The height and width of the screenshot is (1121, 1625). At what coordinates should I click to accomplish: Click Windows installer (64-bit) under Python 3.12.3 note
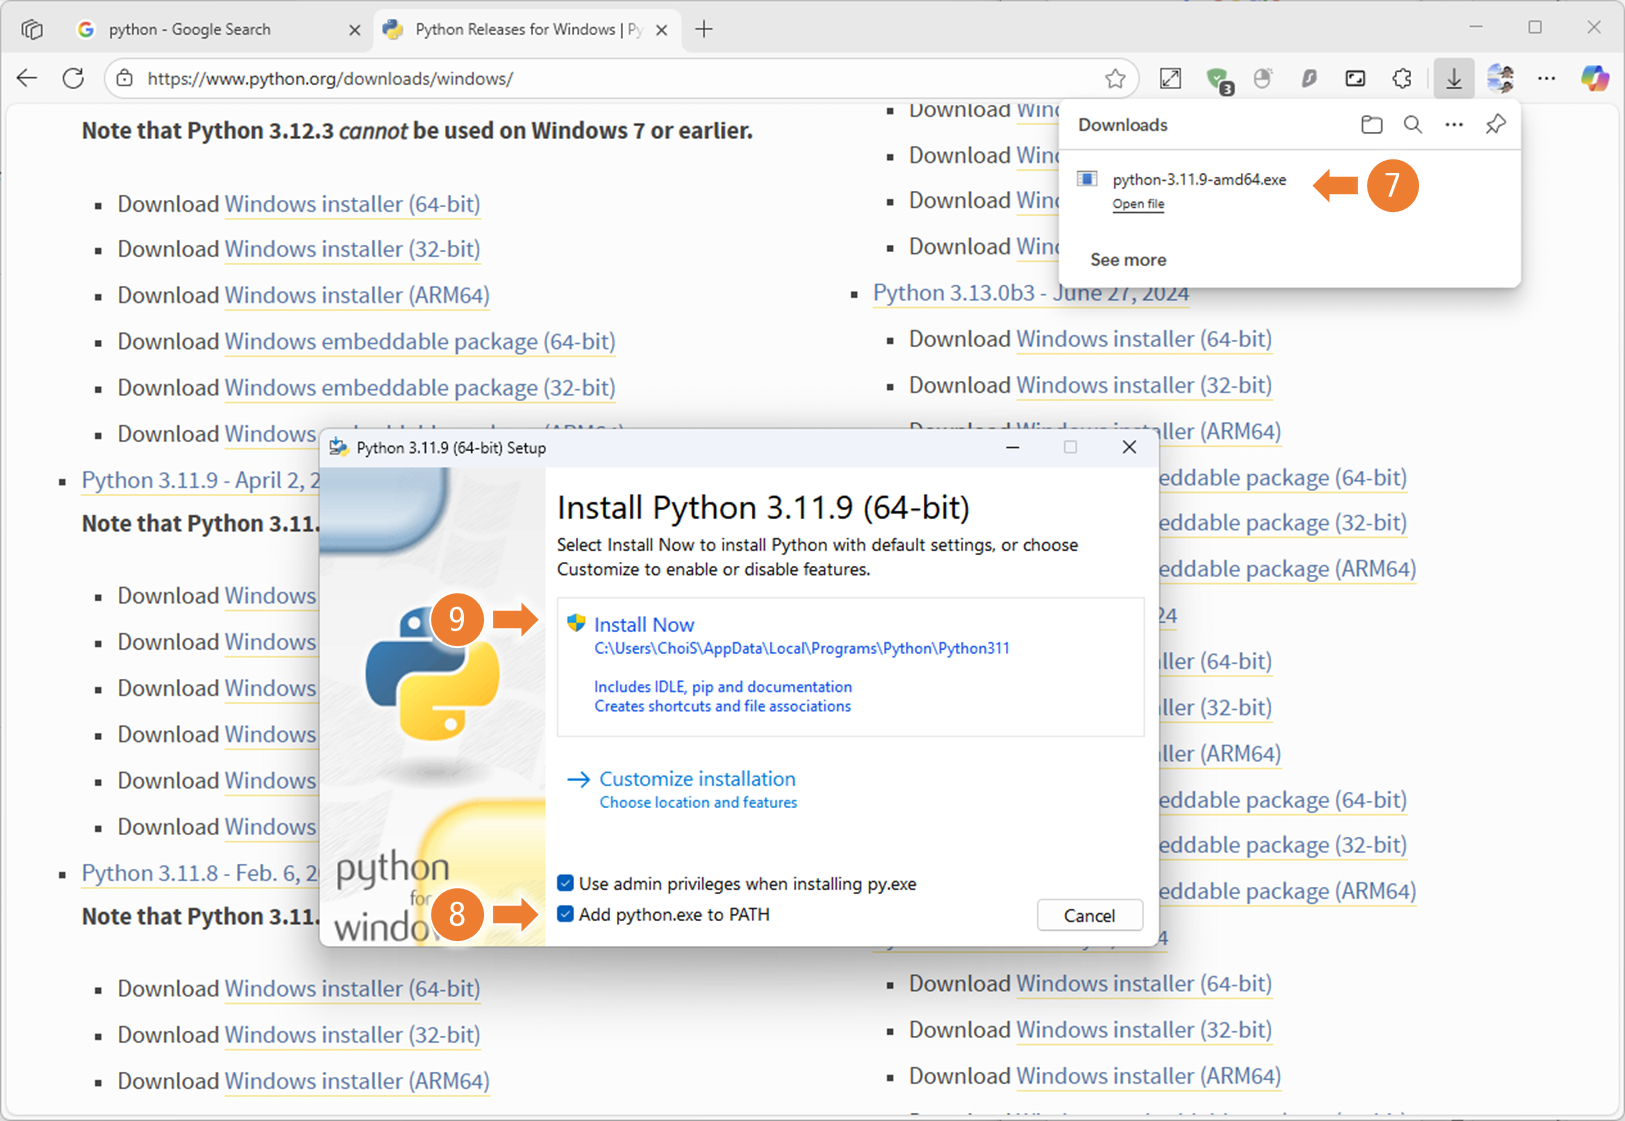coord(352,204)
